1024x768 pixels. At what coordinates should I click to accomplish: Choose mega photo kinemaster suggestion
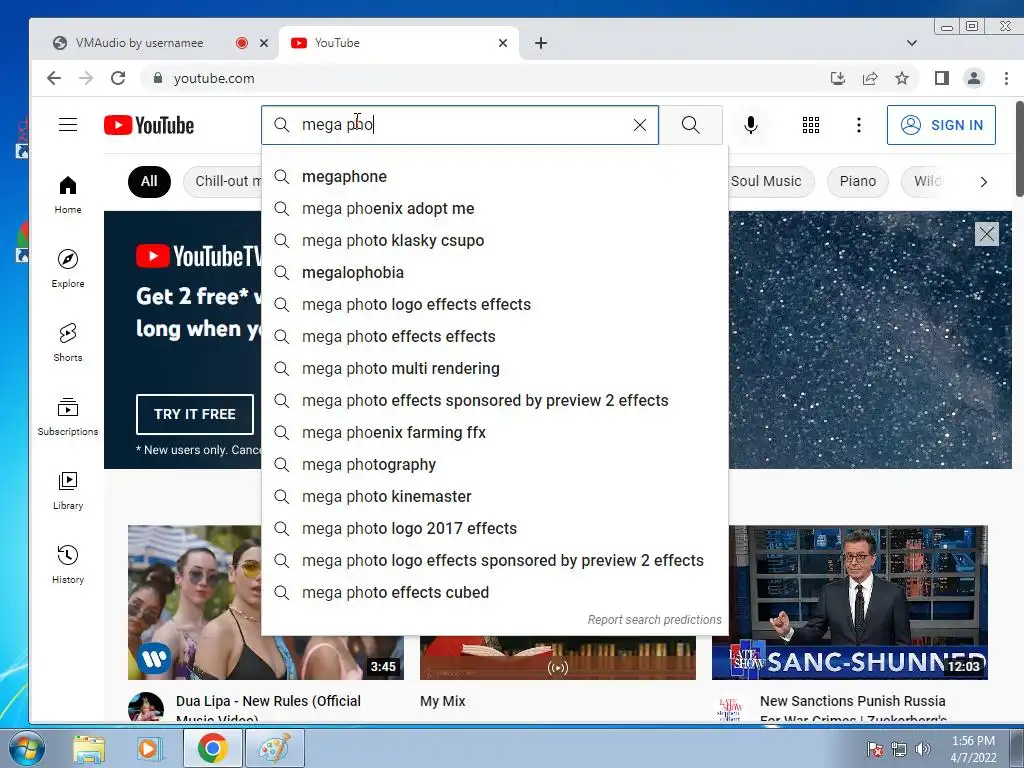494,496
